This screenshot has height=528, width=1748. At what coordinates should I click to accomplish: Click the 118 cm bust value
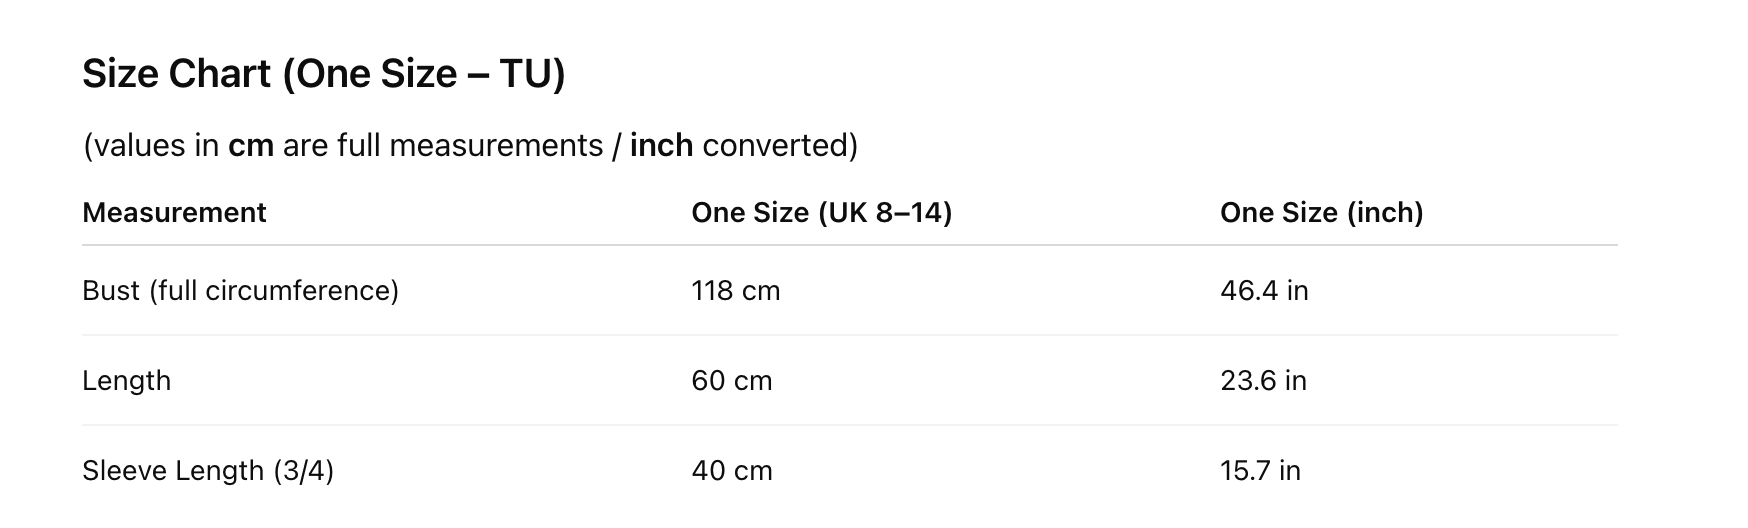[735, 291]
